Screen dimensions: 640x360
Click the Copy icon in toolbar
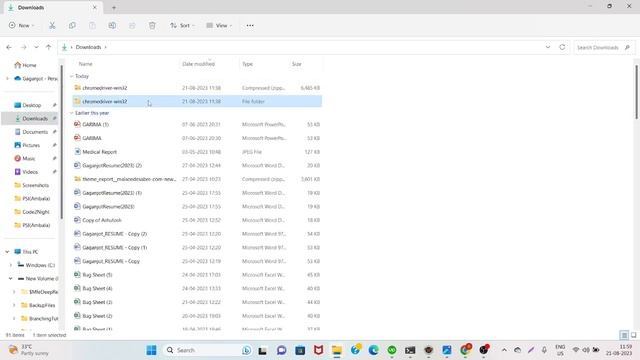click(x=72, y=25)
